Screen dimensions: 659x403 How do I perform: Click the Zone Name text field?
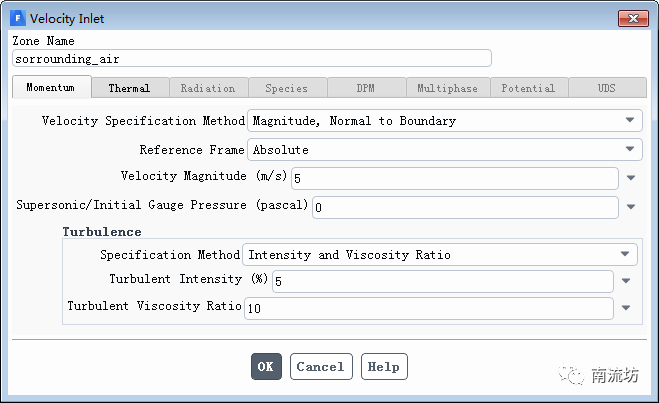coord(251,59)
